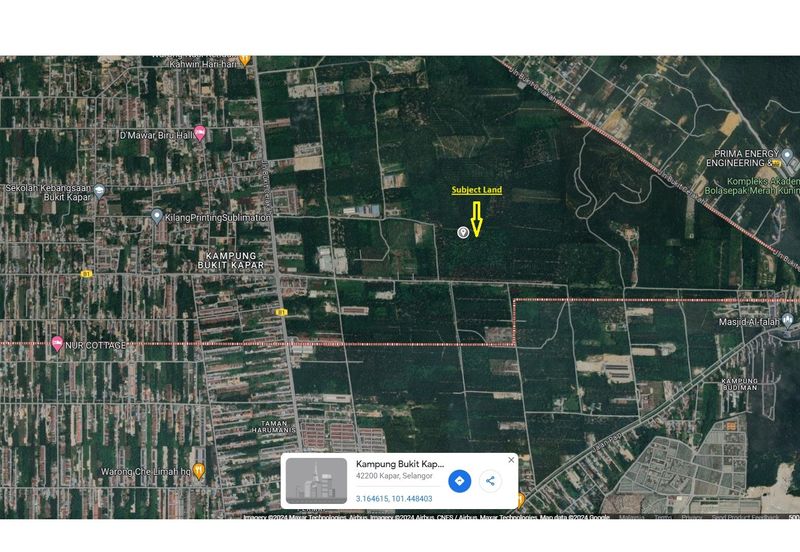The image size is (800, 552).
Task: Click the KAMPUNG BUDIMAN area label
Action: coord(739,384)
